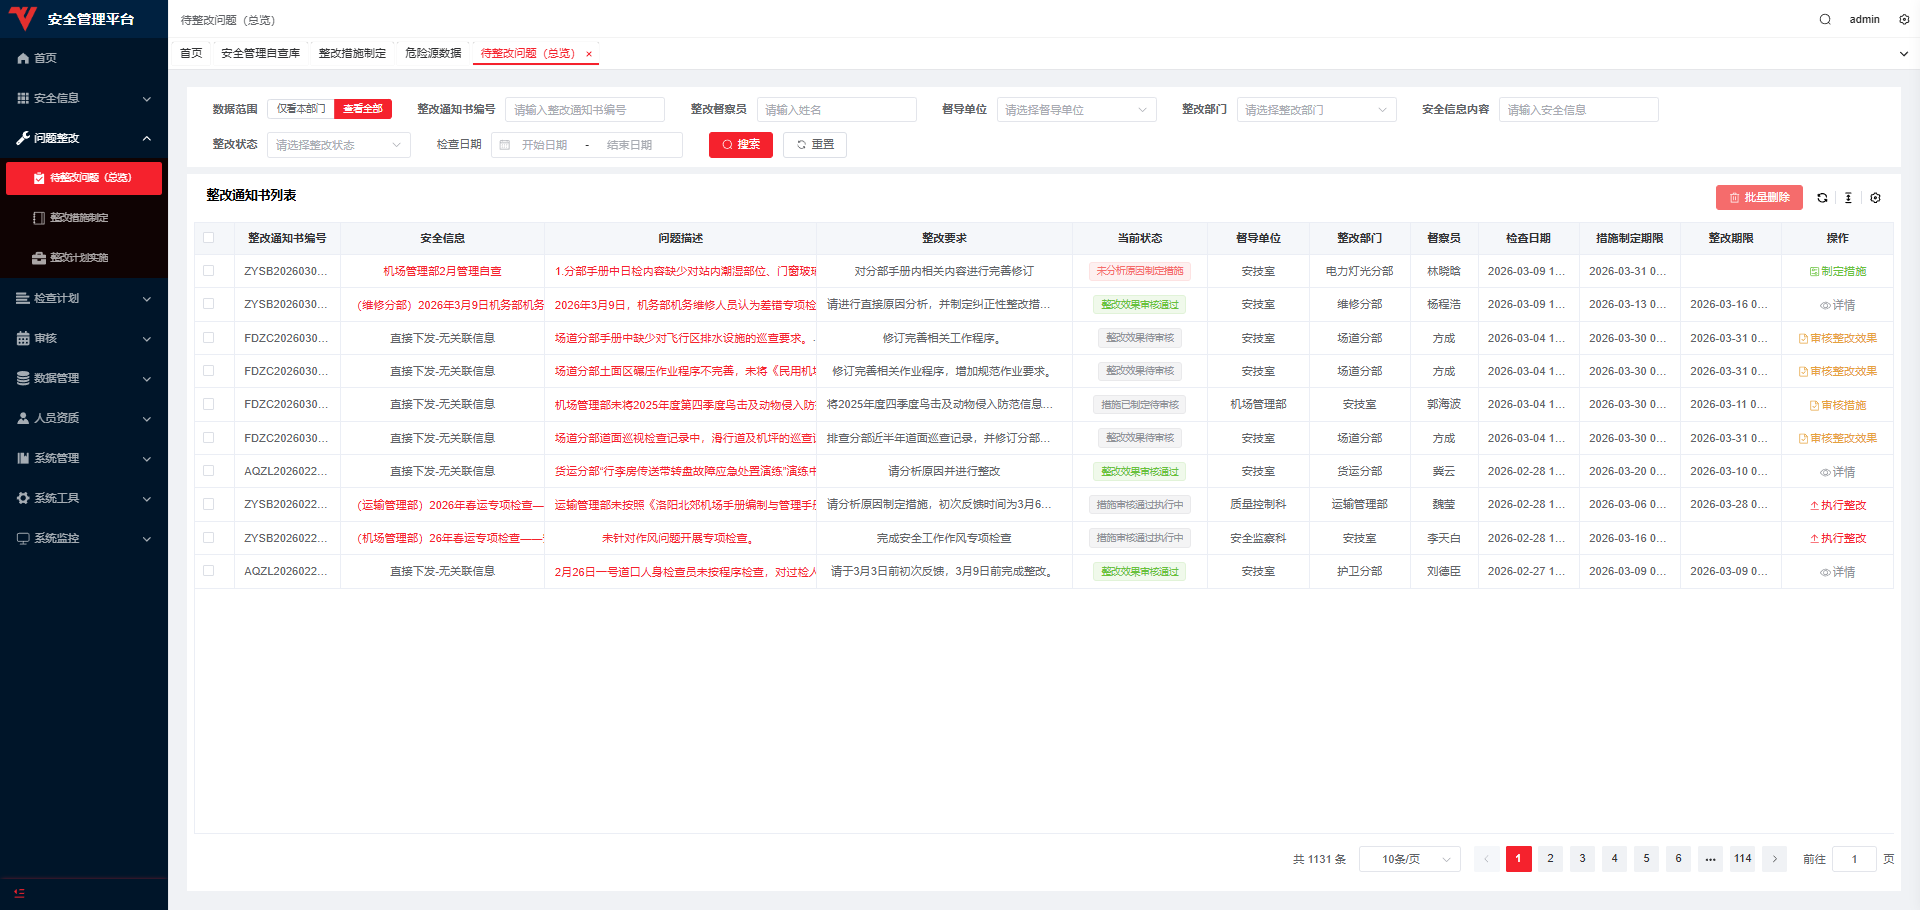Click the search magnifier icon in header
This screenshot has width=1920, height=910.
[x=1825, y=19]
